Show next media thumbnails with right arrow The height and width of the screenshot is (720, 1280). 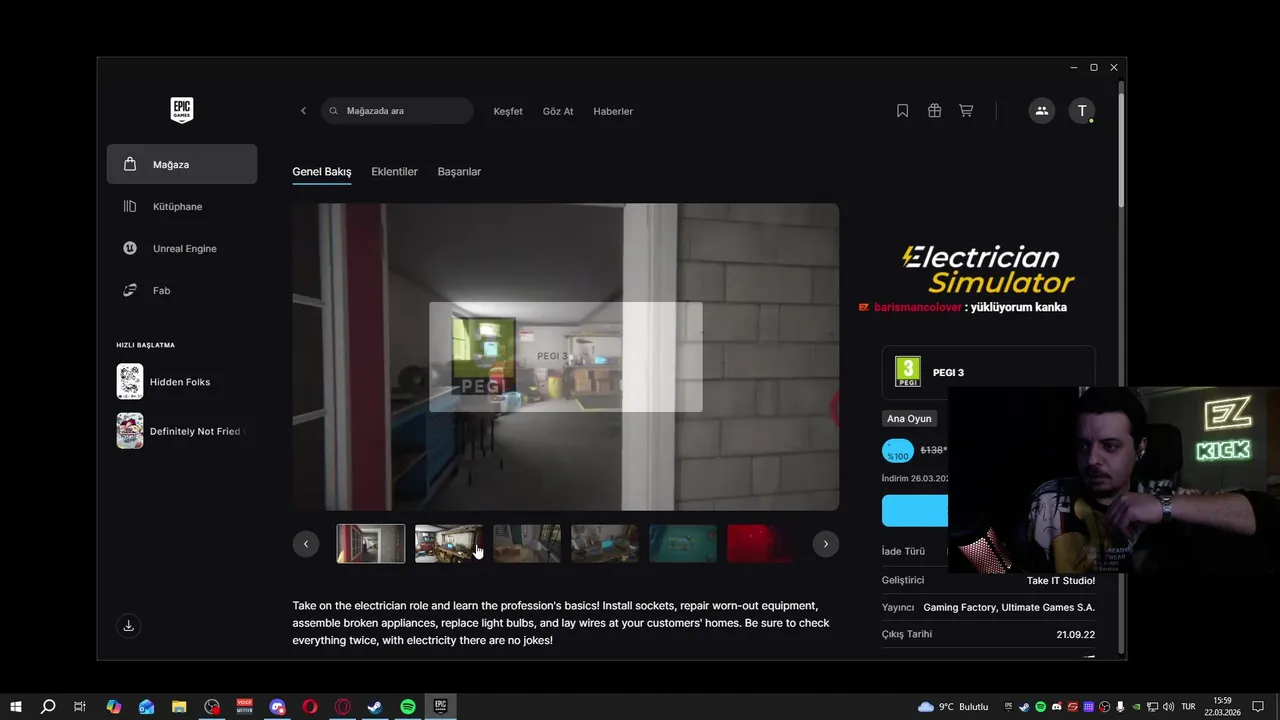pos(825,544)
